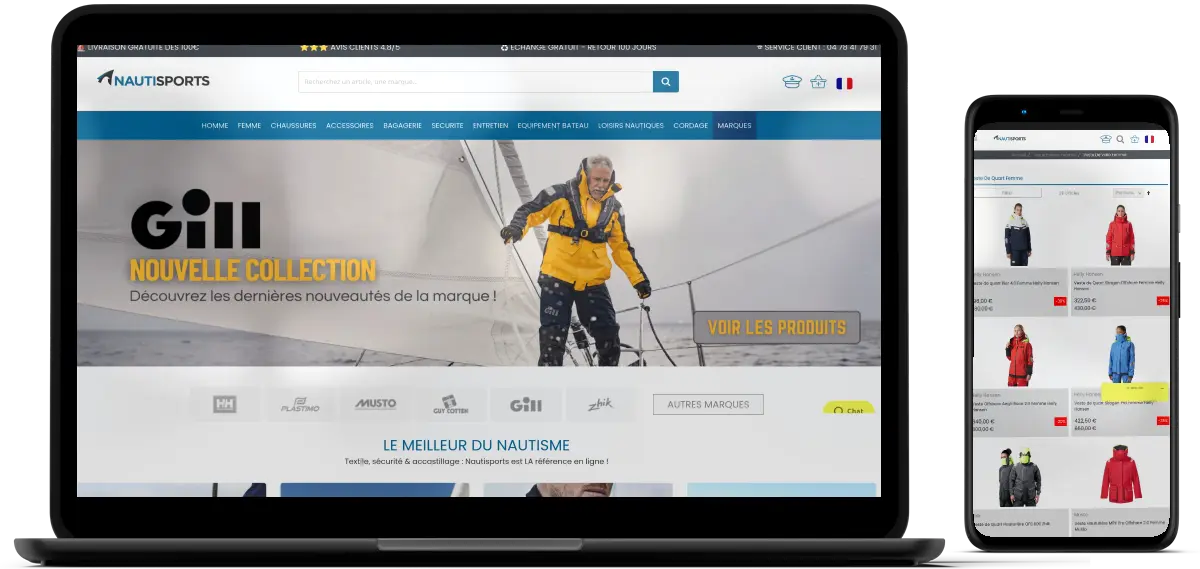Click the 422,50 € price on the phone

1084,421
